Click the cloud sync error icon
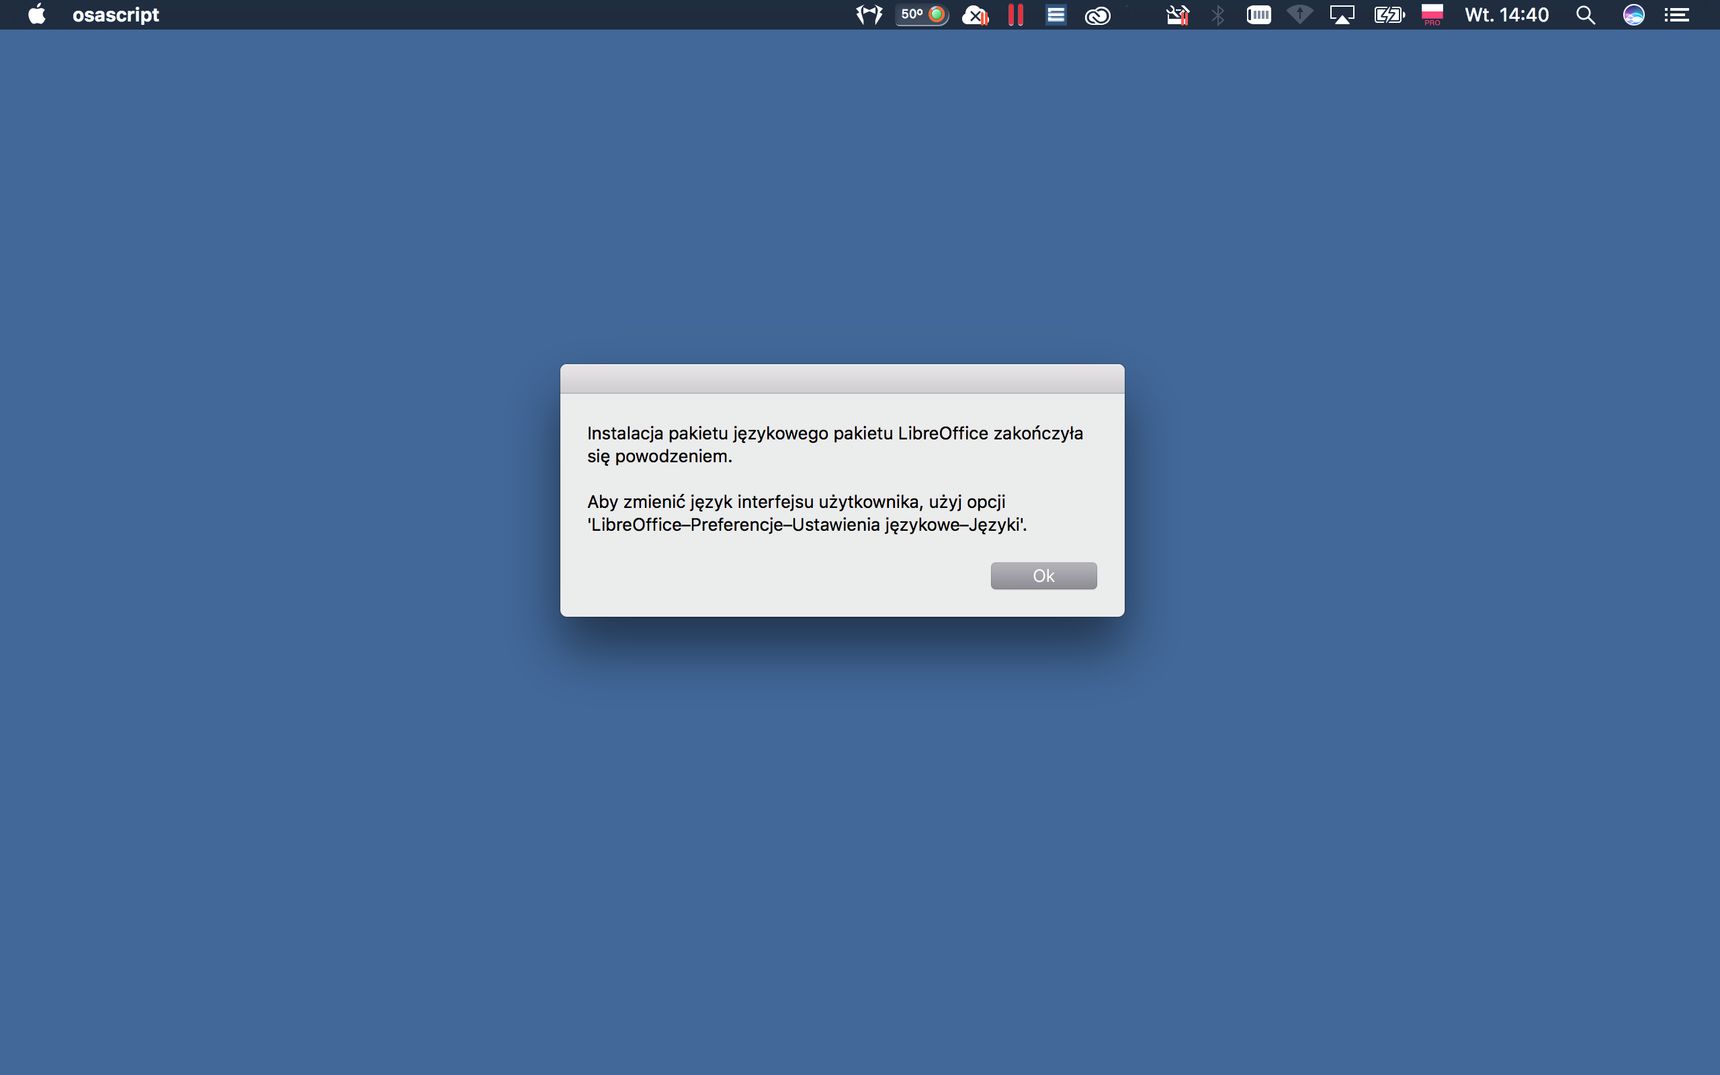 click(975, 15)
